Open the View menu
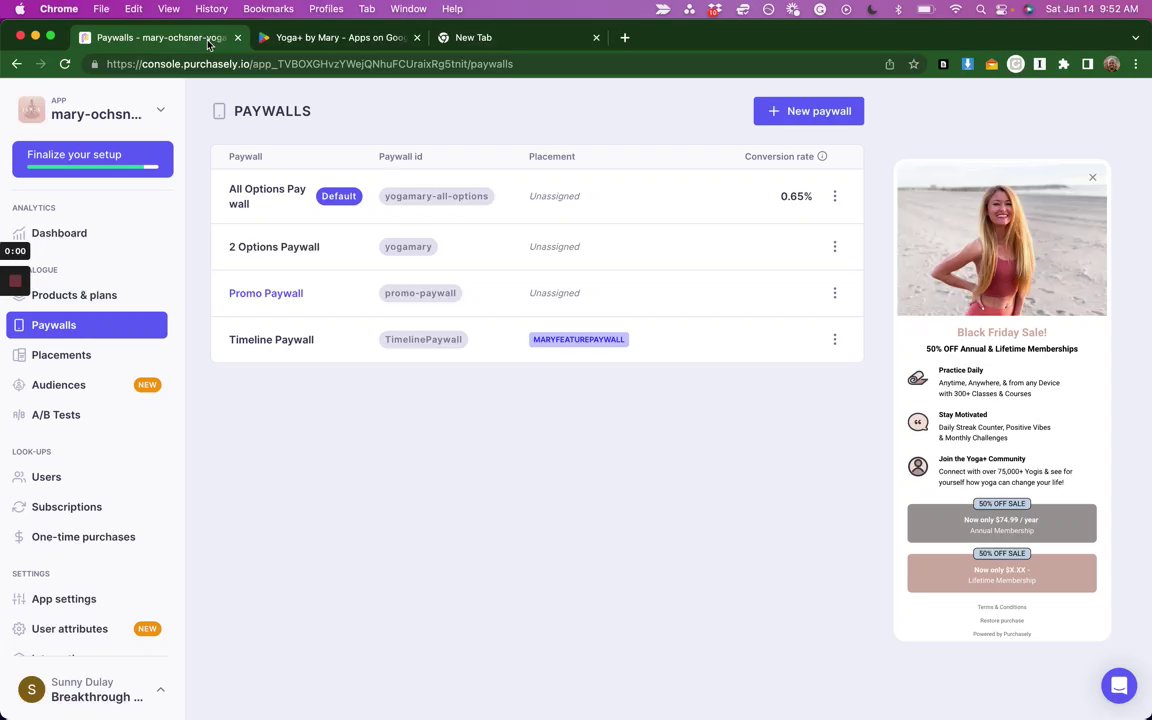This screenshot has height=720, width=1152. pos(168,9)
